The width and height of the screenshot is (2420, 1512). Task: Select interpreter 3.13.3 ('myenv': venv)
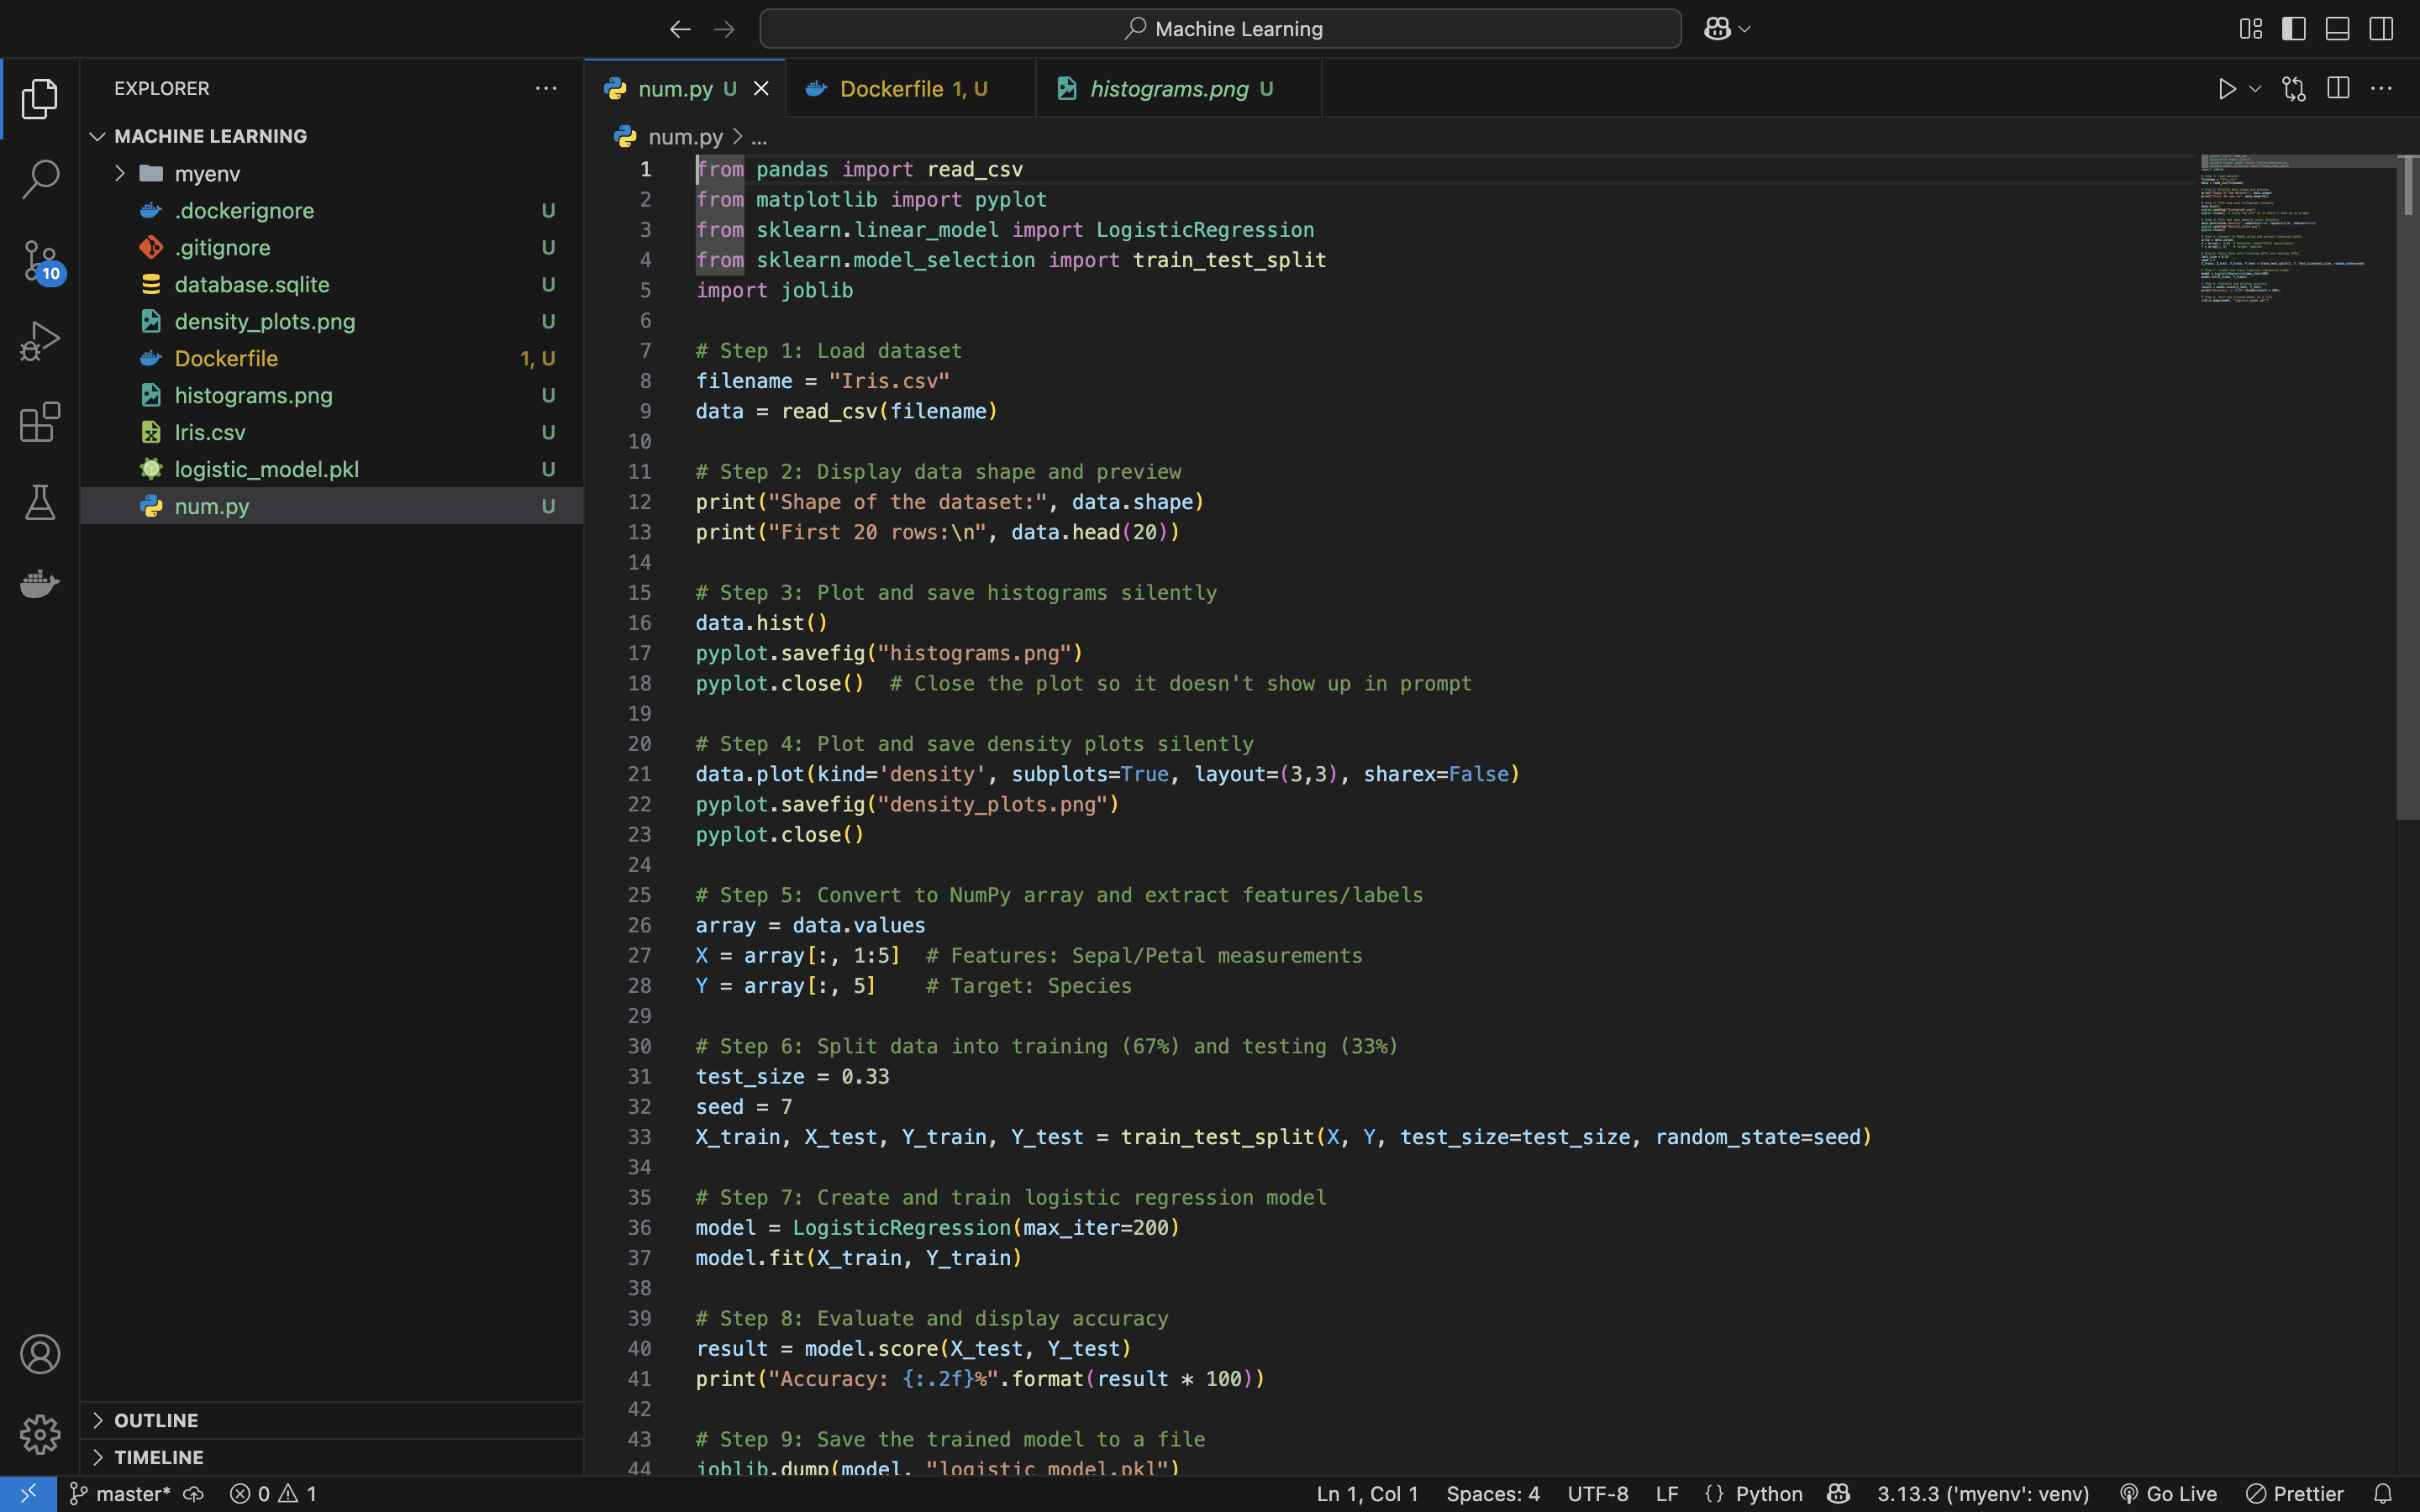[1983, 1494]
